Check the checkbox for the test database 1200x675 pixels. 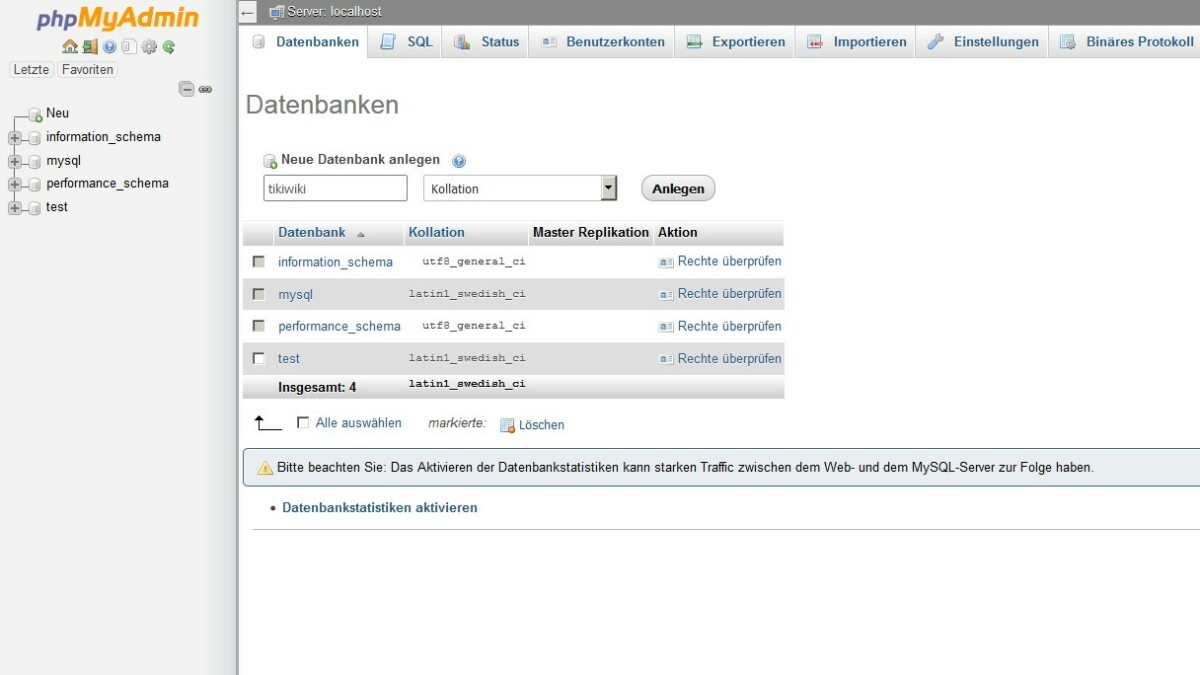pos(259,358)
